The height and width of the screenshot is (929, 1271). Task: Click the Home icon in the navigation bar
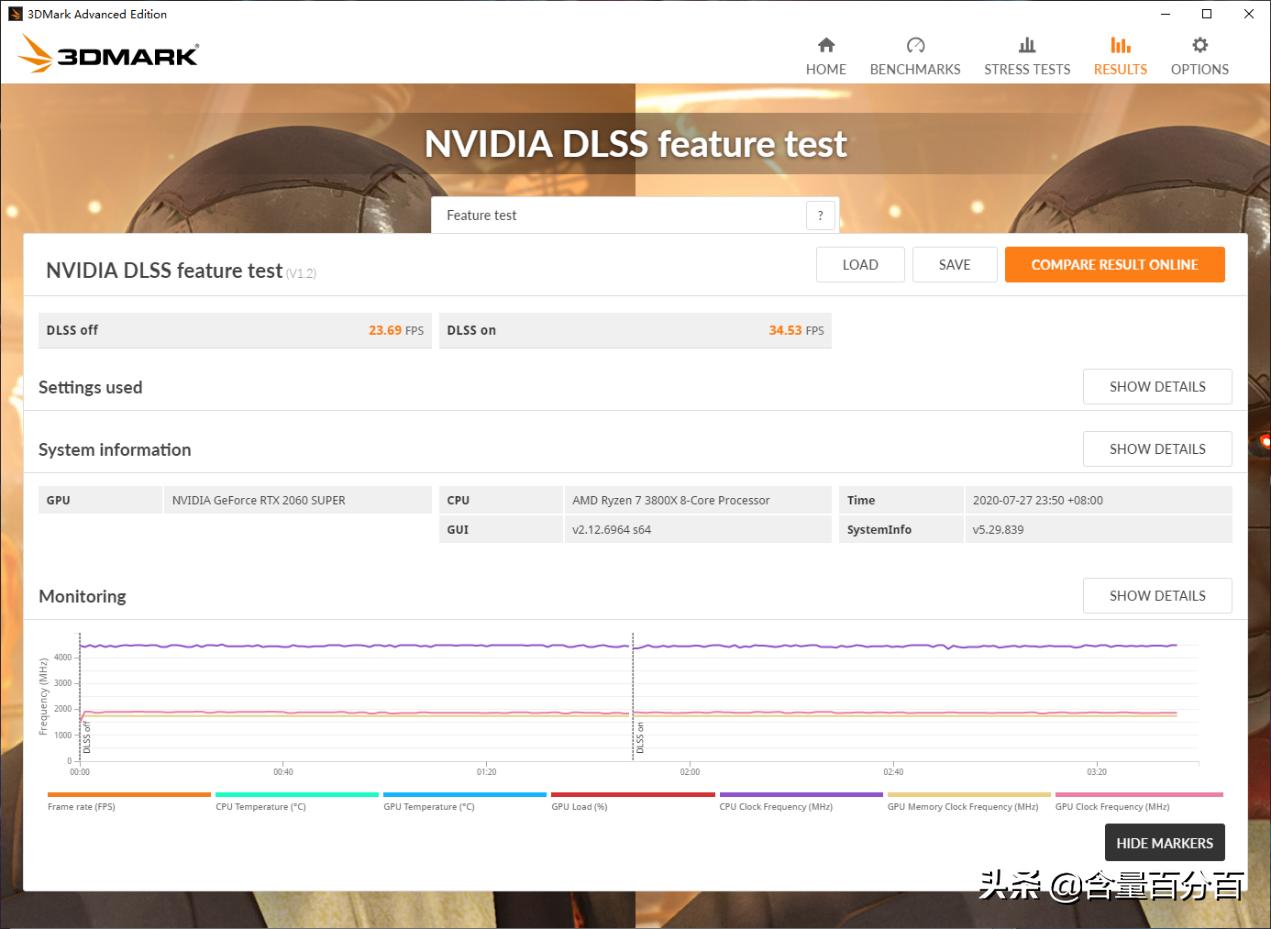pos(825,44)
